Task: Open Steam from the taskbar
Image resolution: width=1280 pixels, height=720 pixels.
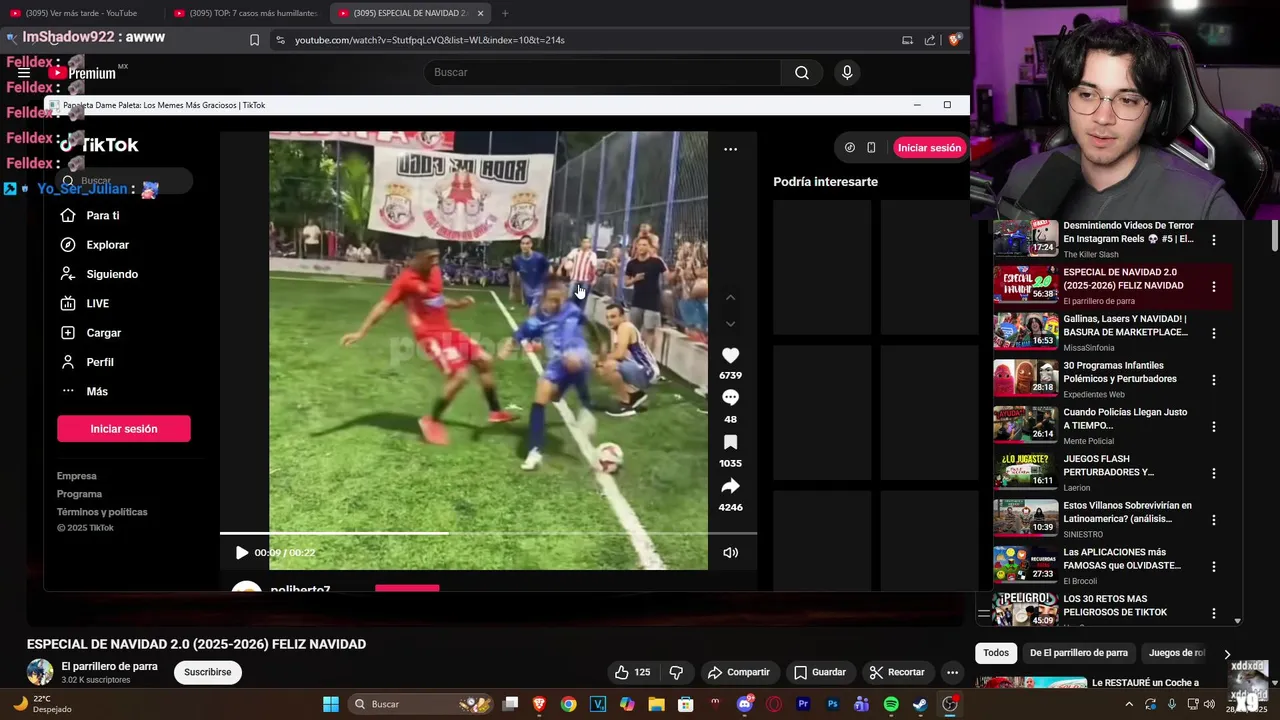Action: pos(920,704)
